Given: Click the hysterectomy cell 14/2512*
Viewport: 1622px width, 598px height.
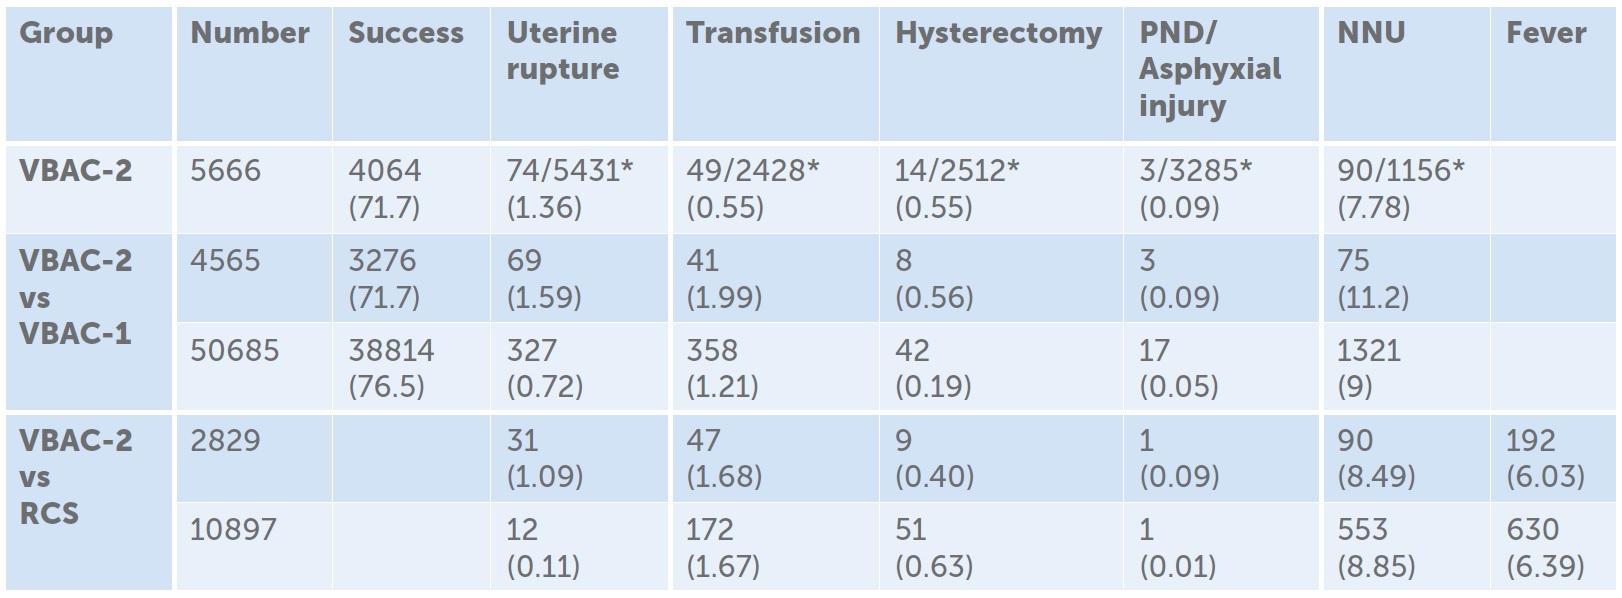Looking at the screenshot, I should (x=957, y=171).
